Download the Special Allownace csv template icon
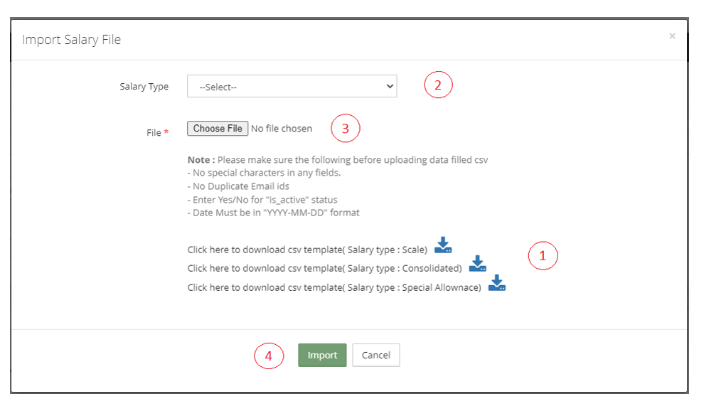This screenshot has height=414, width=707. [x=497, y=284]
